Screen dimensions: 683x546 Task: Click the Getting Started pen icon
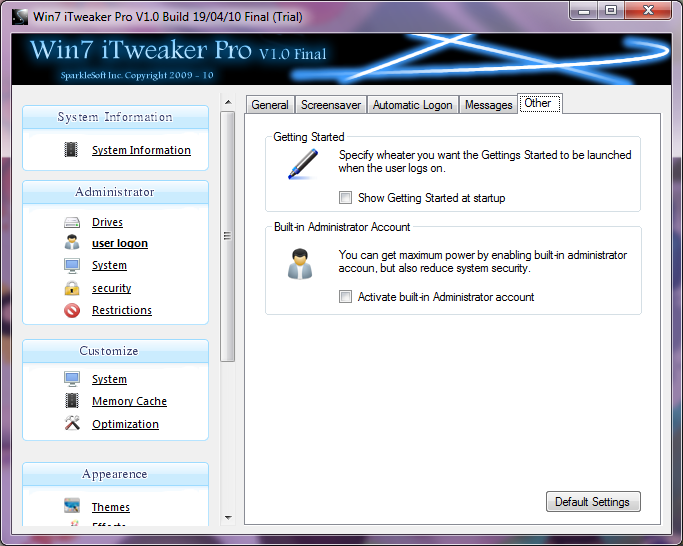click(303, 164)
